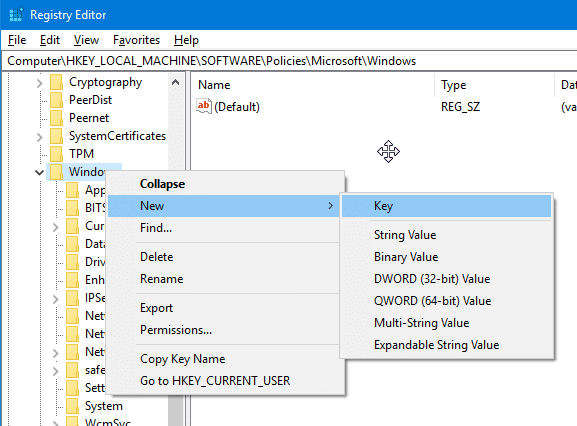This screenshot has width=577, height=426.
Task: Click the folder icon beside BITS subkey
Action: point(72,208)
